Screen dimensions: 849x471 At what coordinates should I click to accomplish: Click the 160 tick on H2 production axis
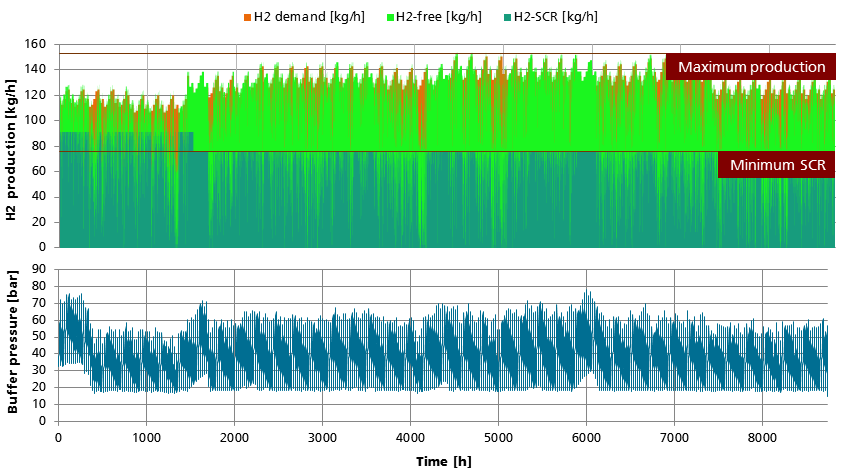coord(35,44)
